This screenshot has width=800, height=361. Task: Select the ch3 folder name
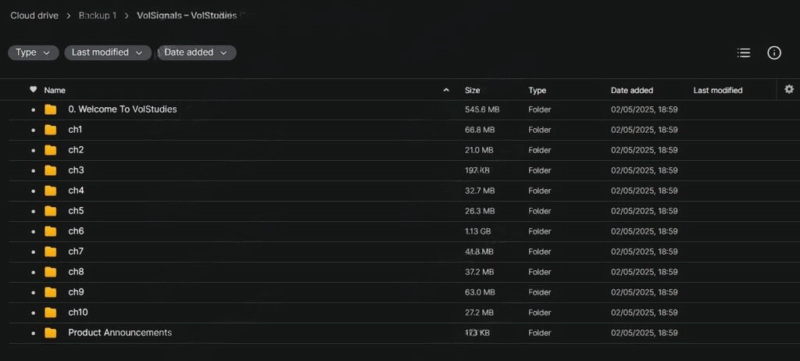click(76, 170)
